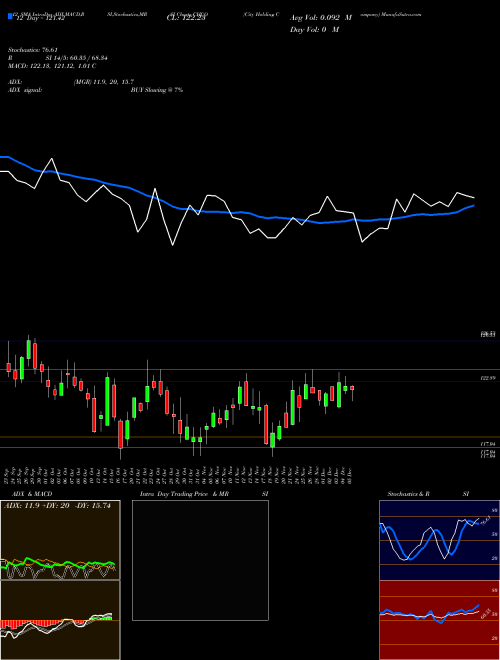500x660 pixels.
Task: Click the SI 14/3: 60.35 / 68.84 value
Action: click(x=77, y=58)
